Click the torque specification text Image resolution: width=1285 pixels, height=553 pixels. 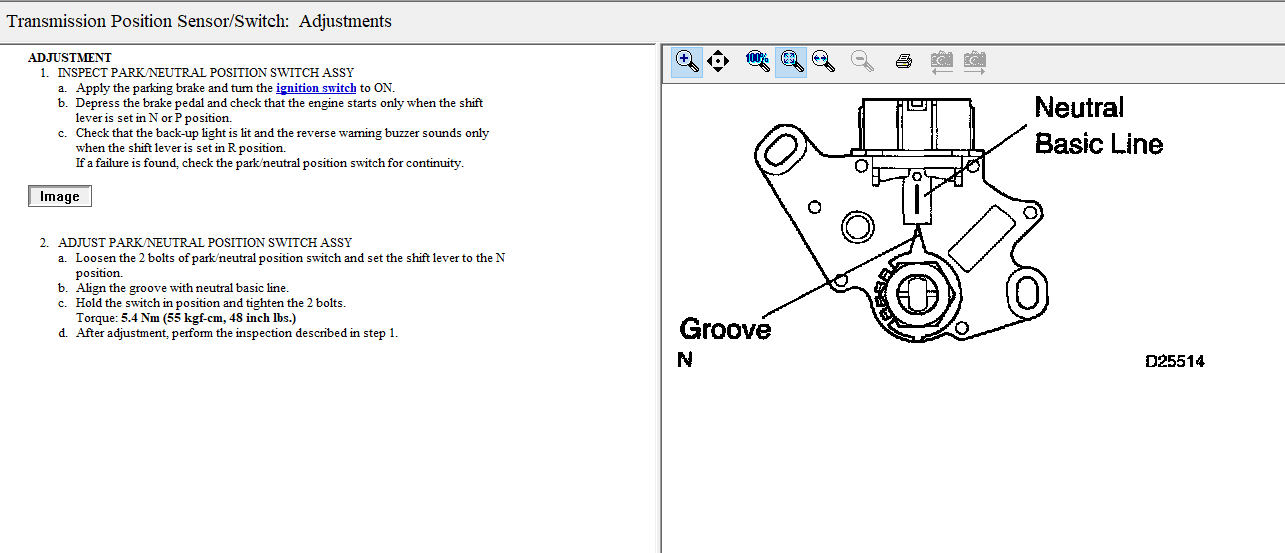[x=186, y=318]
